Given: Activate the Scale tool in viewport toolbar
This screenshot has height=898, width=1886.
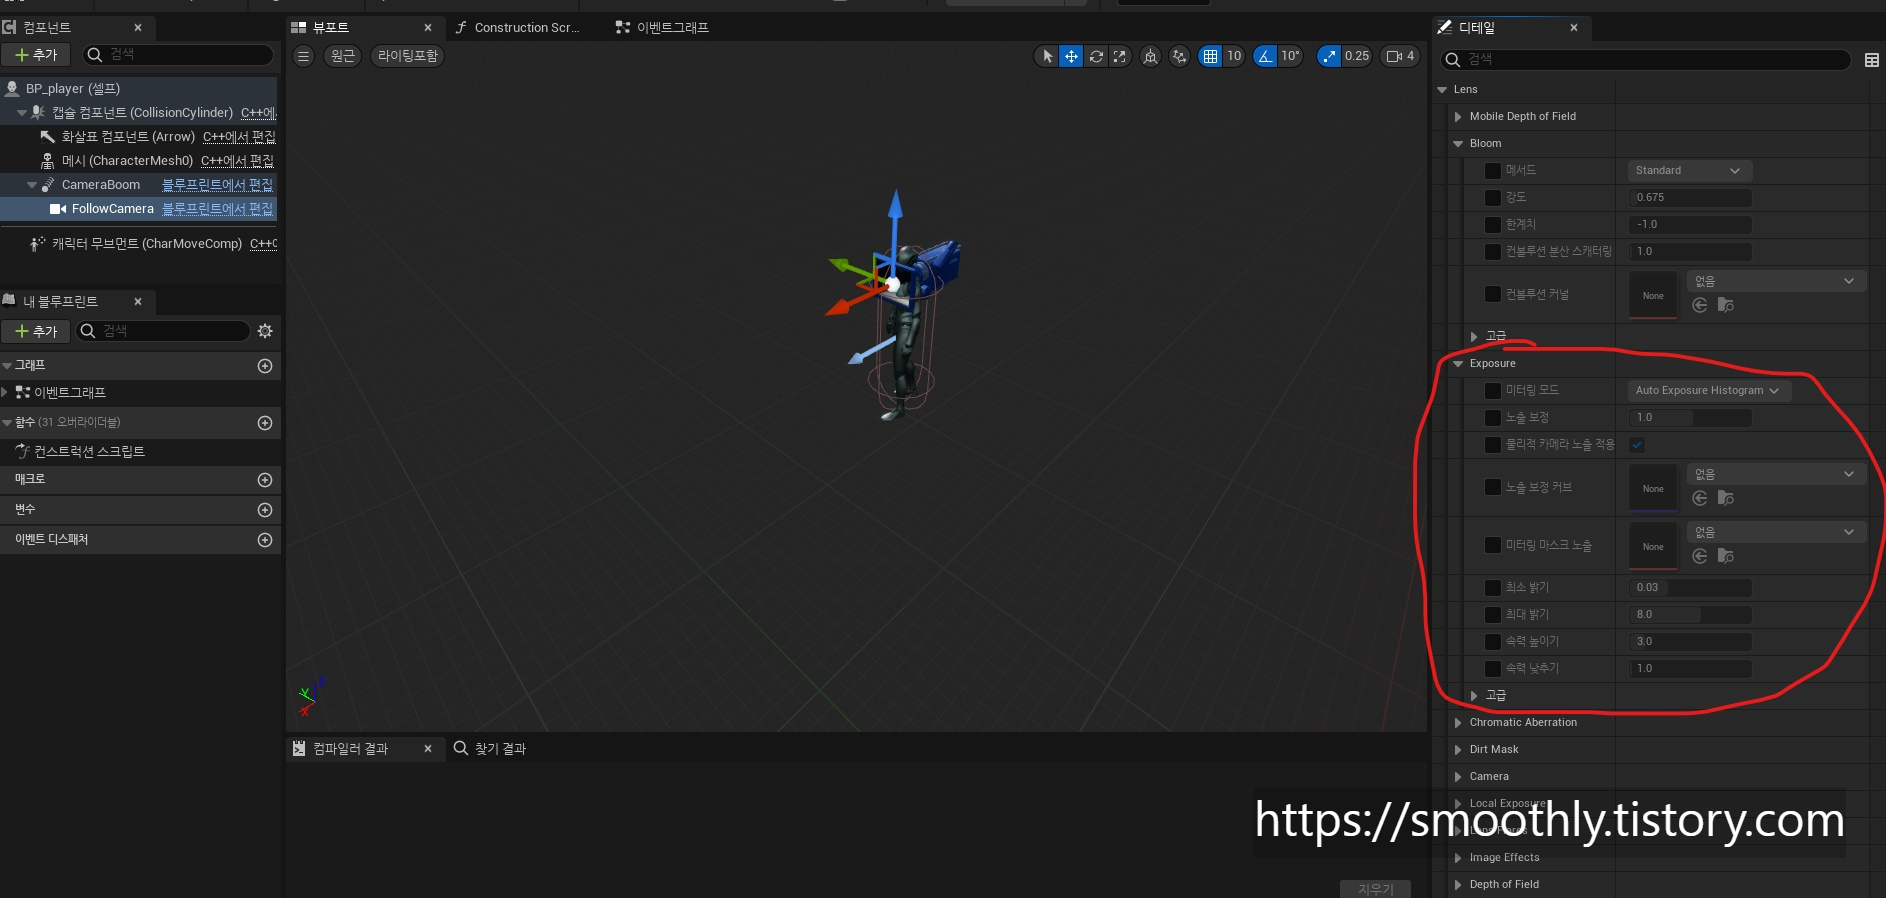Looking at the screenshot, I should pyautogui.click(x=1120, y=56).
